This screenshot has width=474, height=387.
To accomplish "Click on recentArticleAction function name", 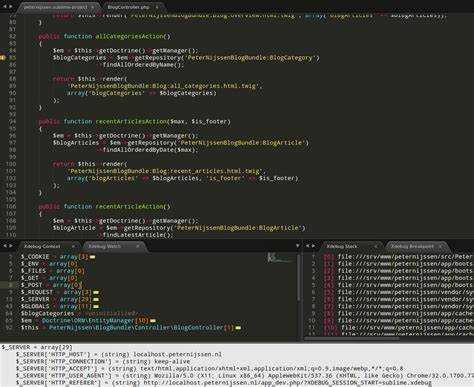I will click(129, 206).
